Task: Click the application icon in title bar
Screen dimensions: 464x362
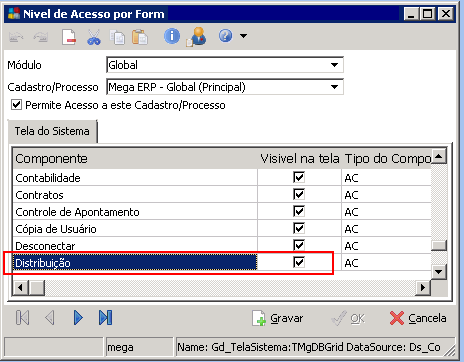Action: point(14,13)
